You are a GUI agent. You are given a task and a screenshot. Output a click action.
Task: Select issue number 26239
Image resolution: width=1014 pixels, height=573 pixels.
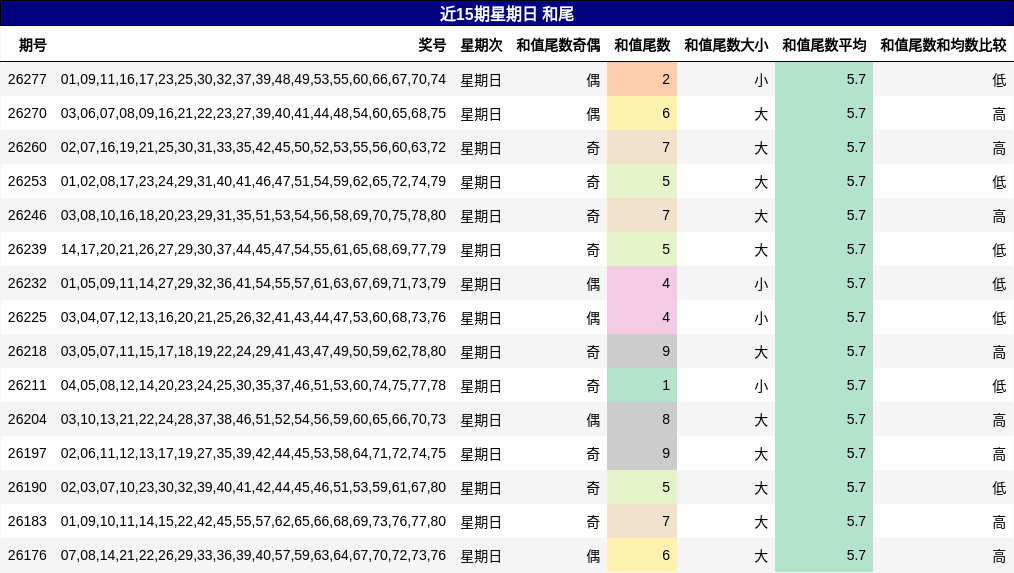[x=27, y=250]
